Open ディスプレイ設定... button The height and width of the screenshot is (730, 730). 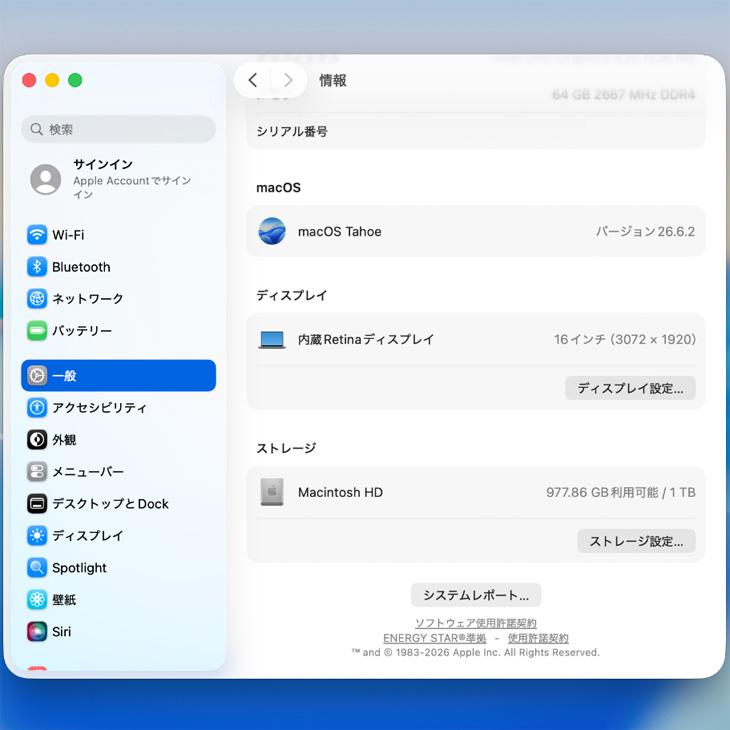click(630, 388)
